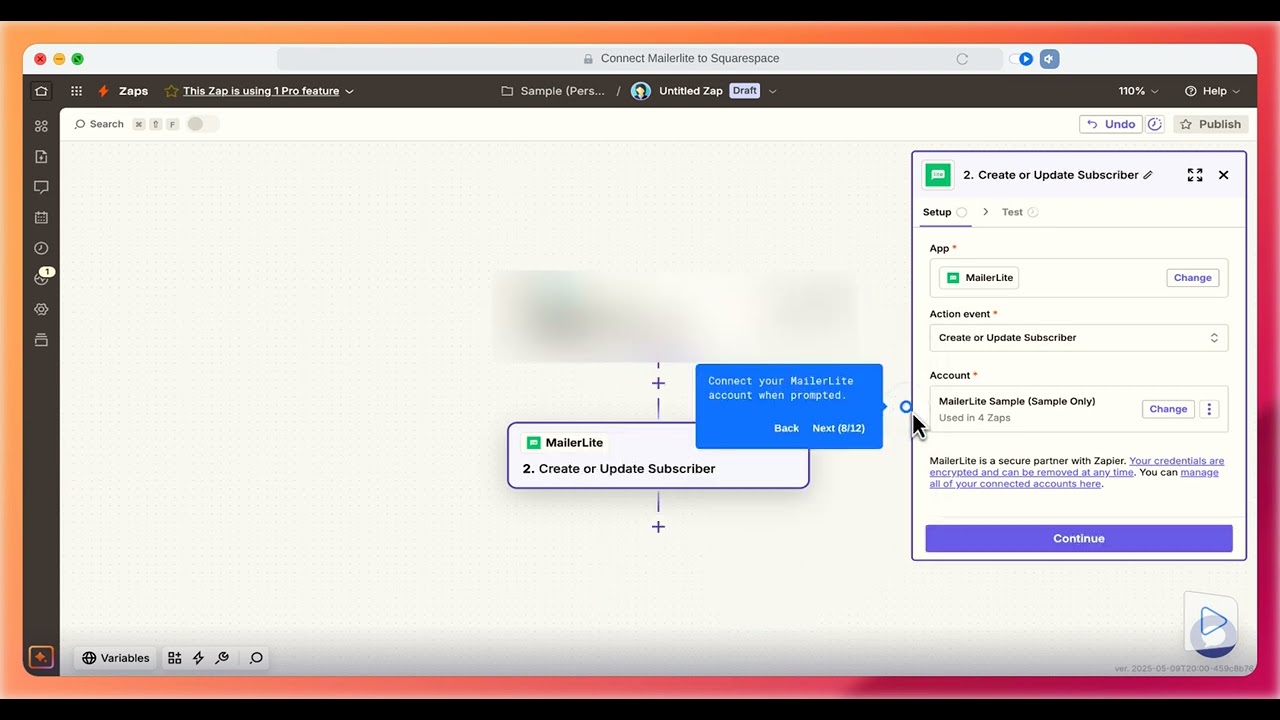This screenshot has height=720, width=1280.
Task: Click the MailerLite green app icon in panel header
Action: pos(938,175)
